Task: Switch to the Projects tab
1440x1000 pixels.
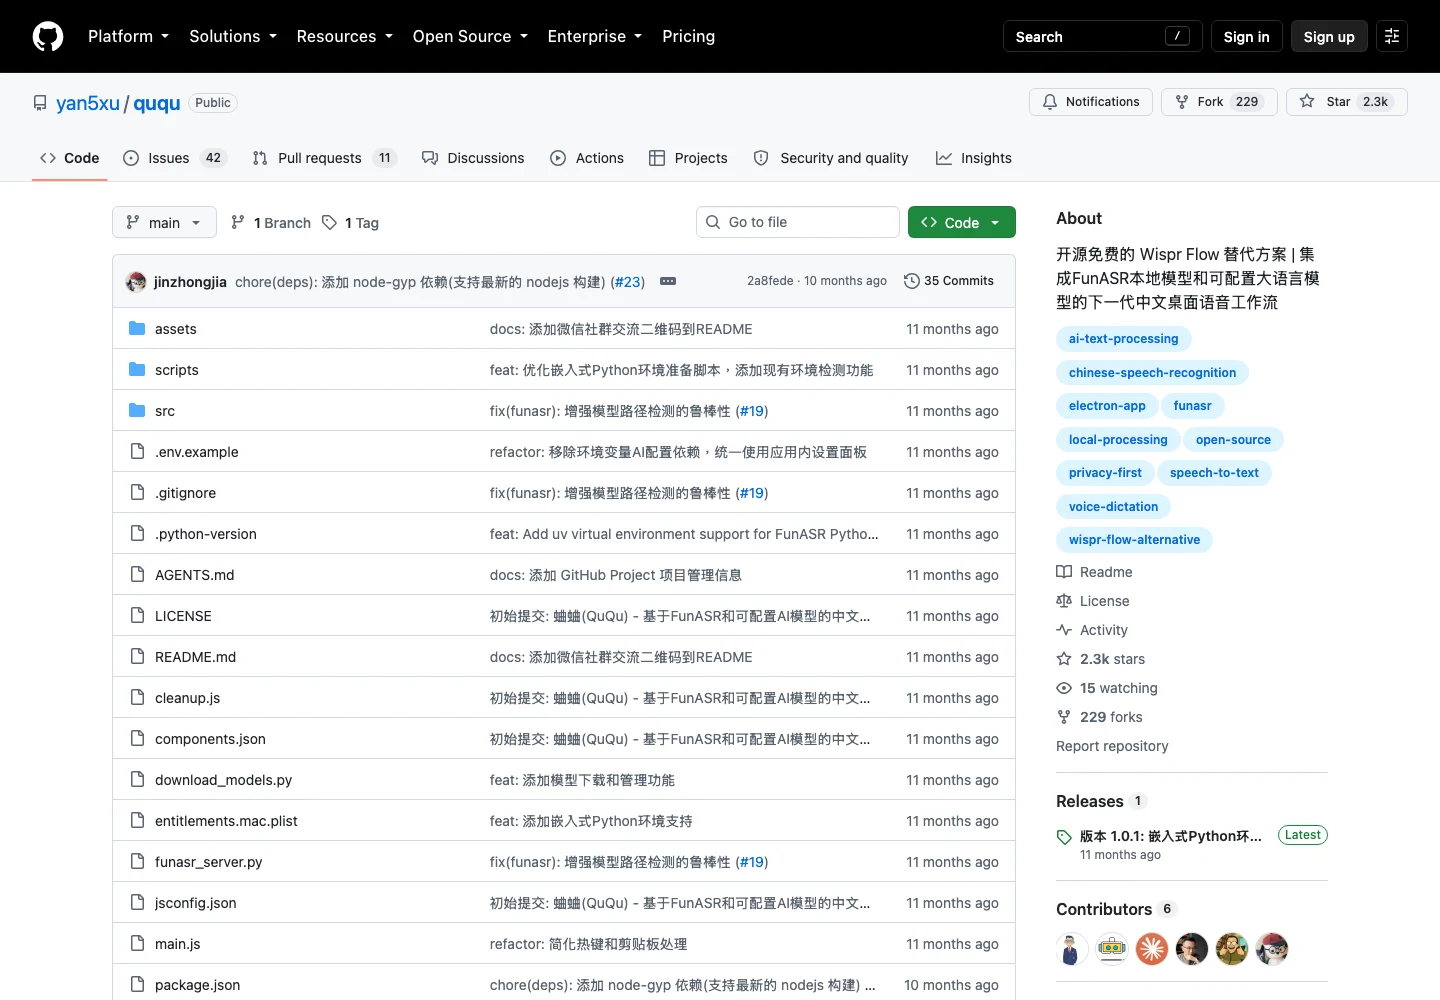Action: [x=688, y=158]
